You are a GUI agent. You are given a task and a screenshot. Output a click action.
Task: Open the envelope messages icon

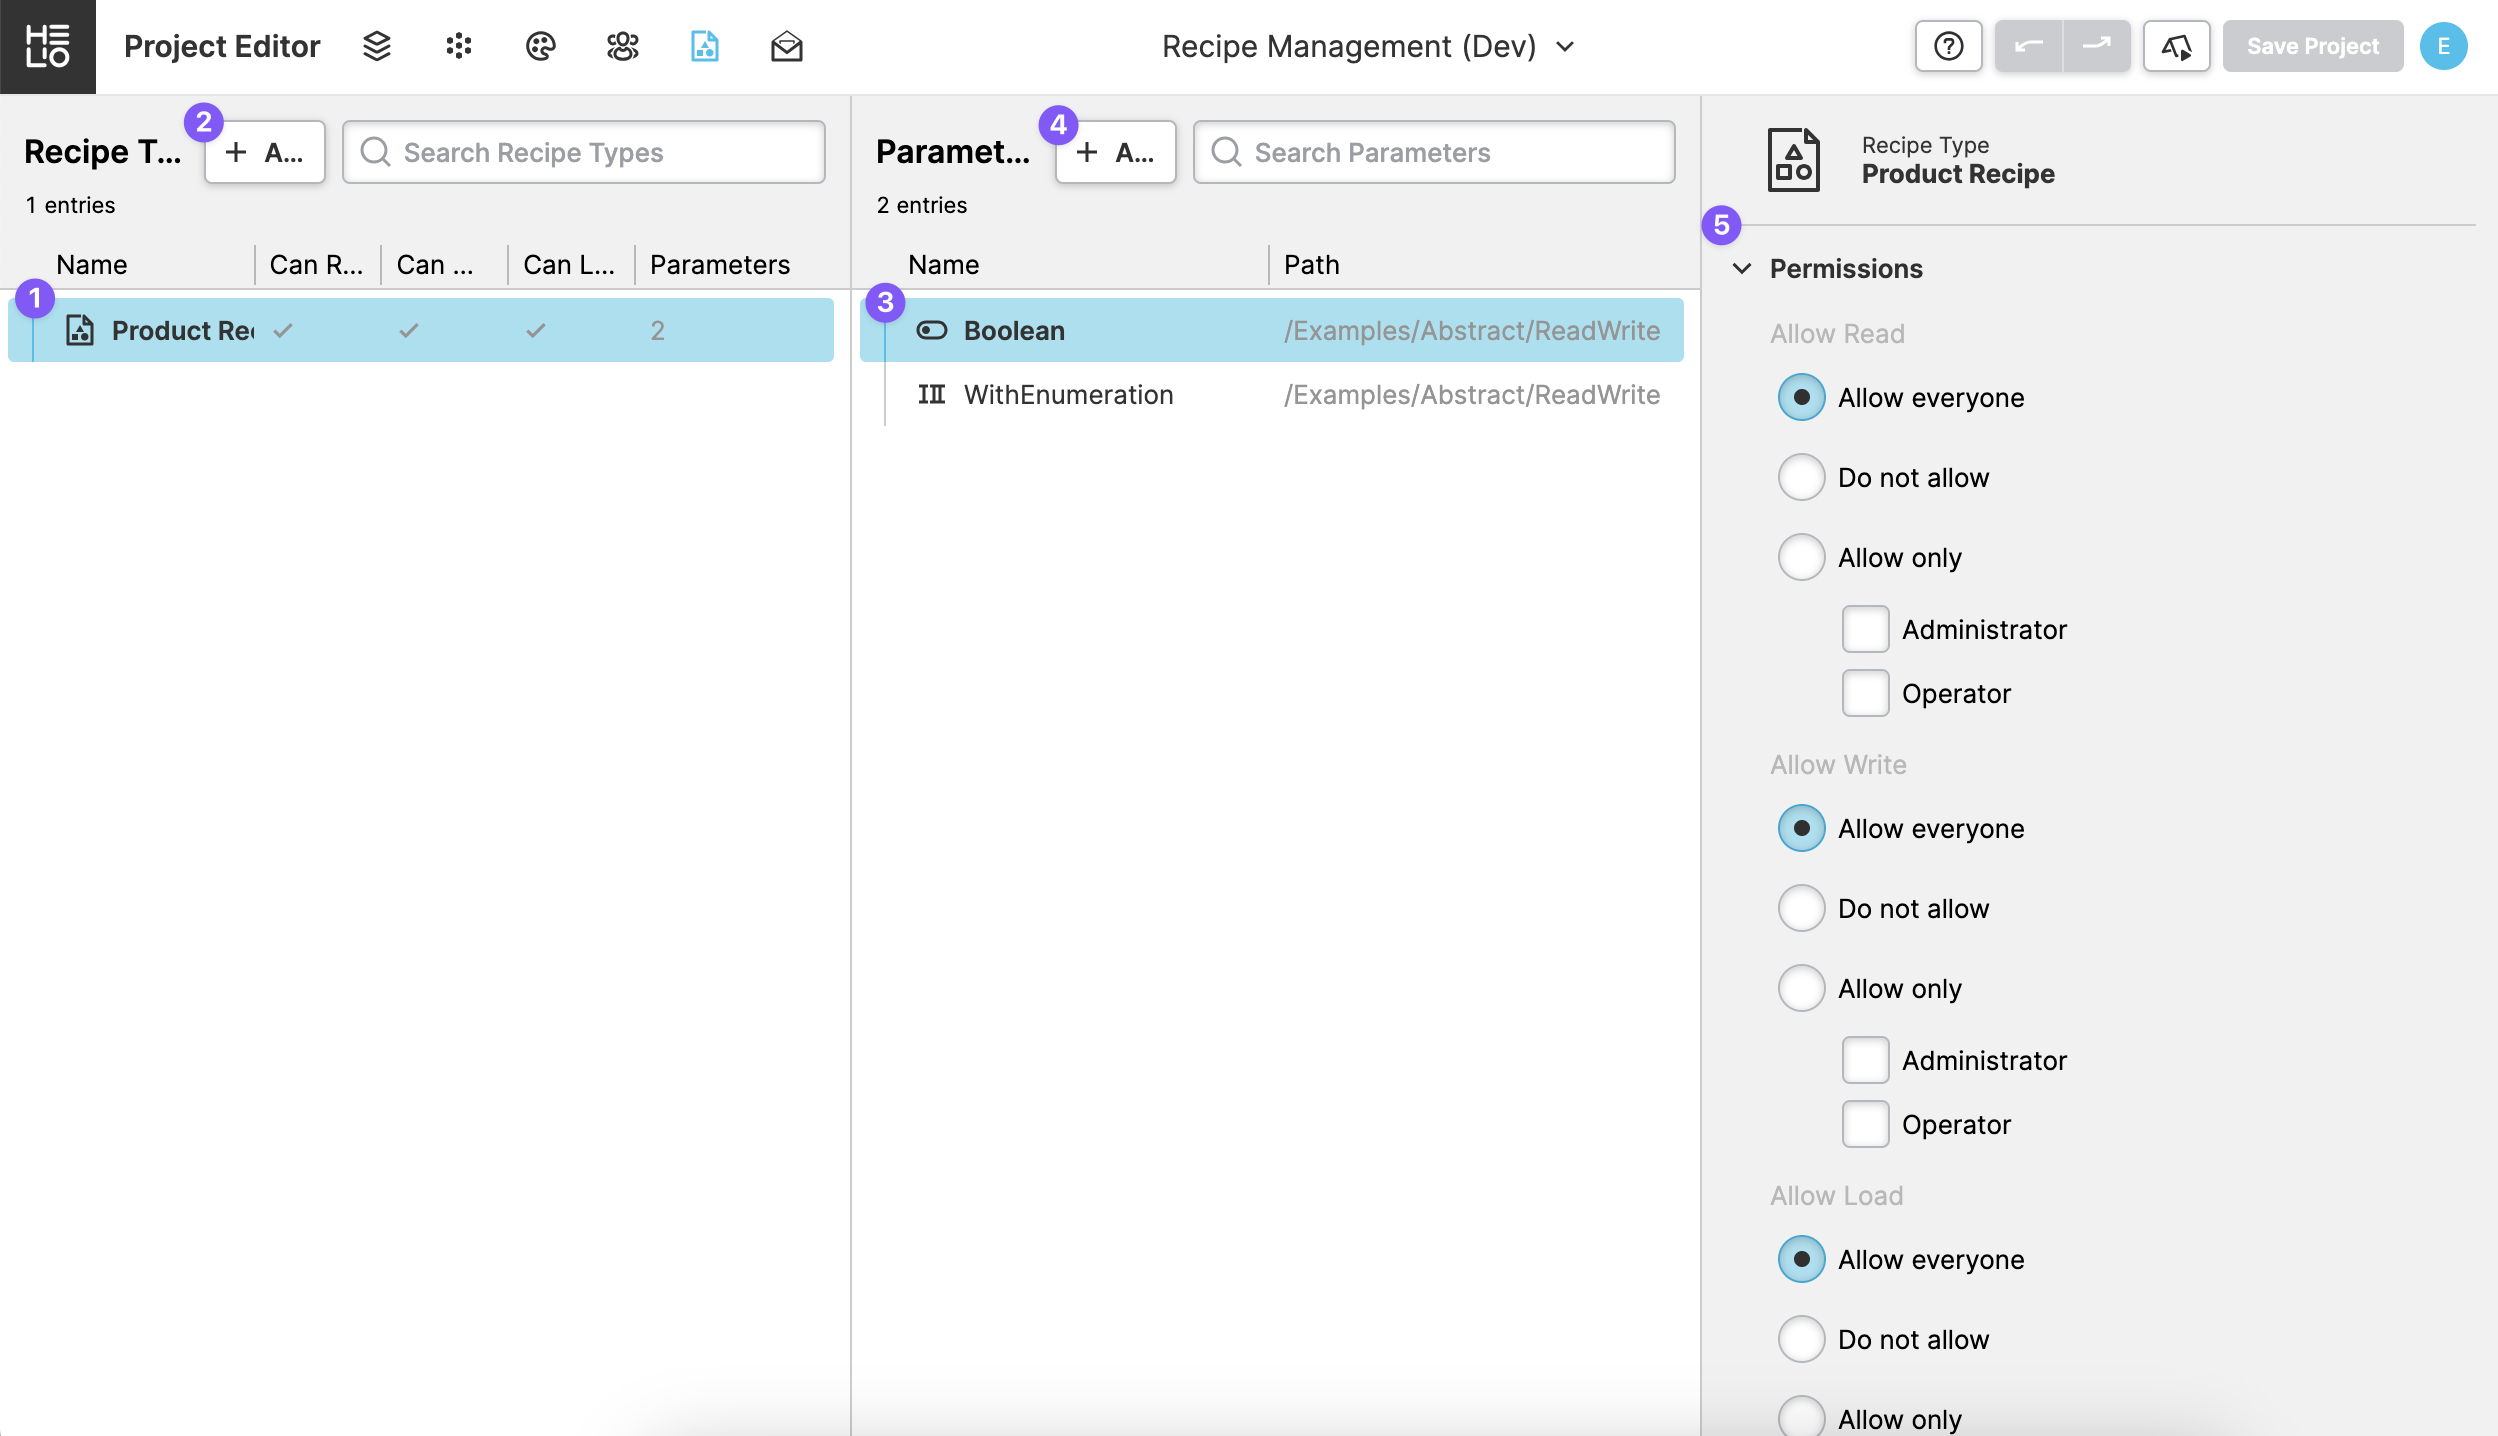point(786,46)
